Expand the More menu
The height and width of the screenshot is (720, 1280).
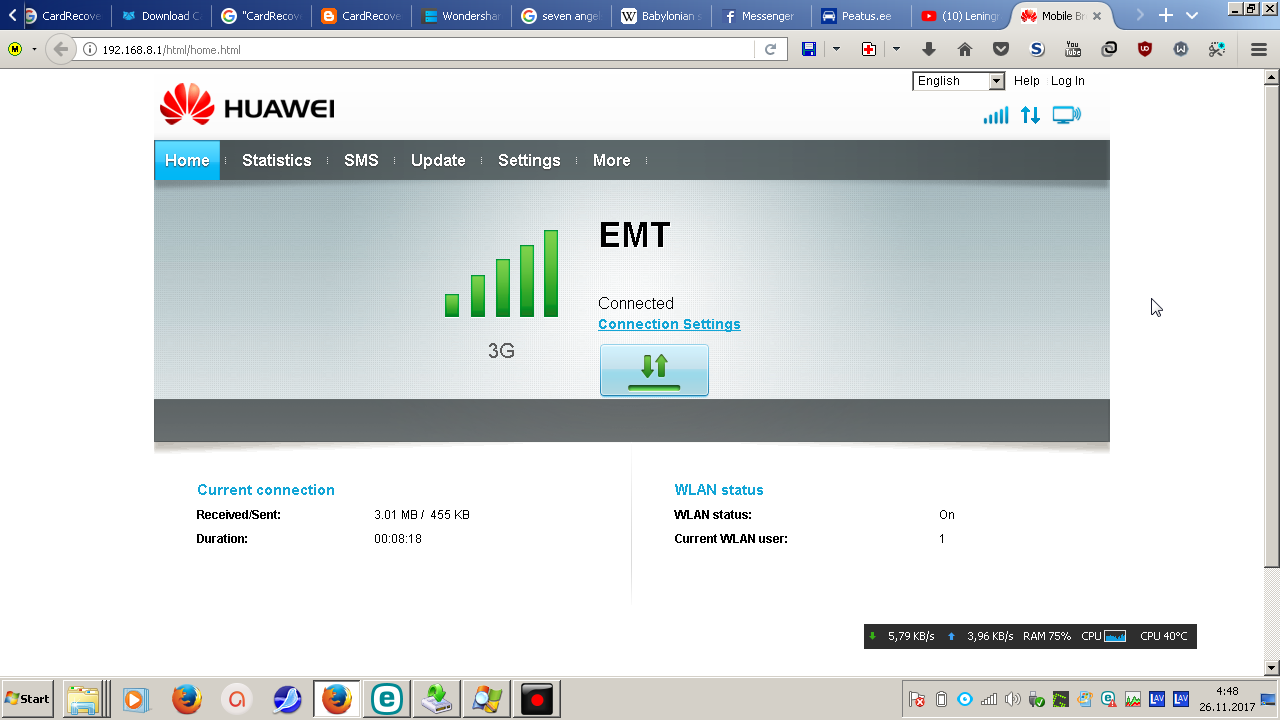(x=611, y=160)
